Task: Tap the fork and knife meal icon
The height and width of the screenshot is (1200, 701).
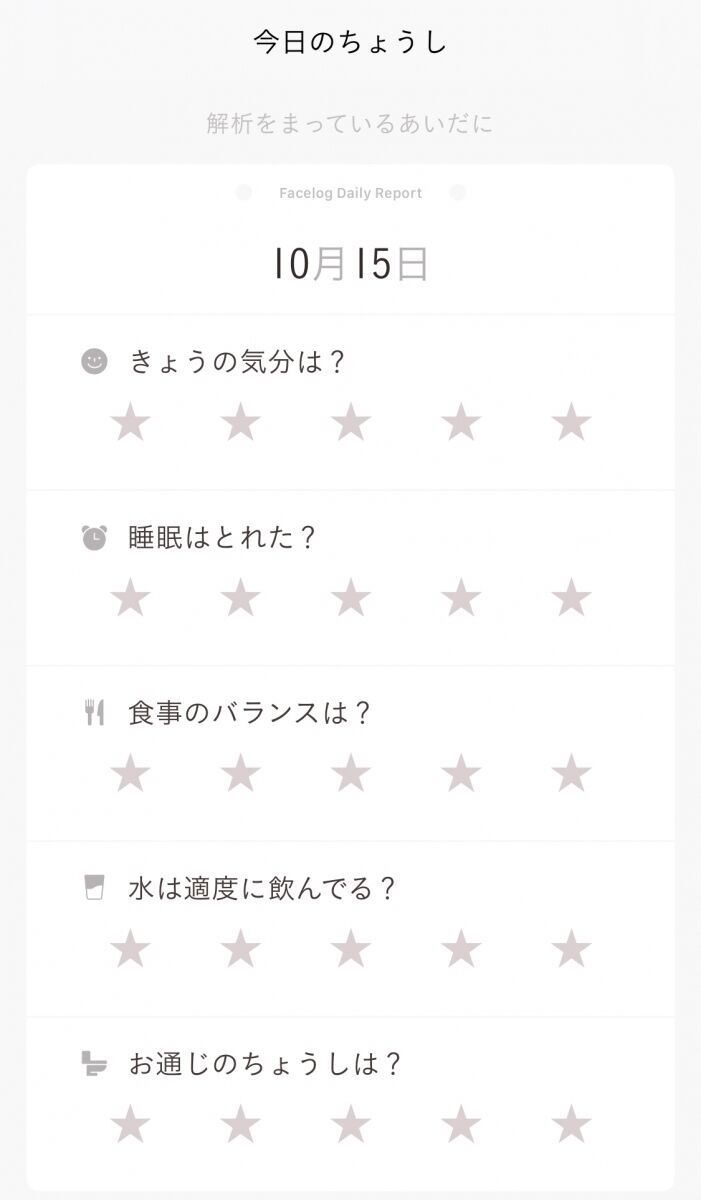Action: tap(94, 713)
